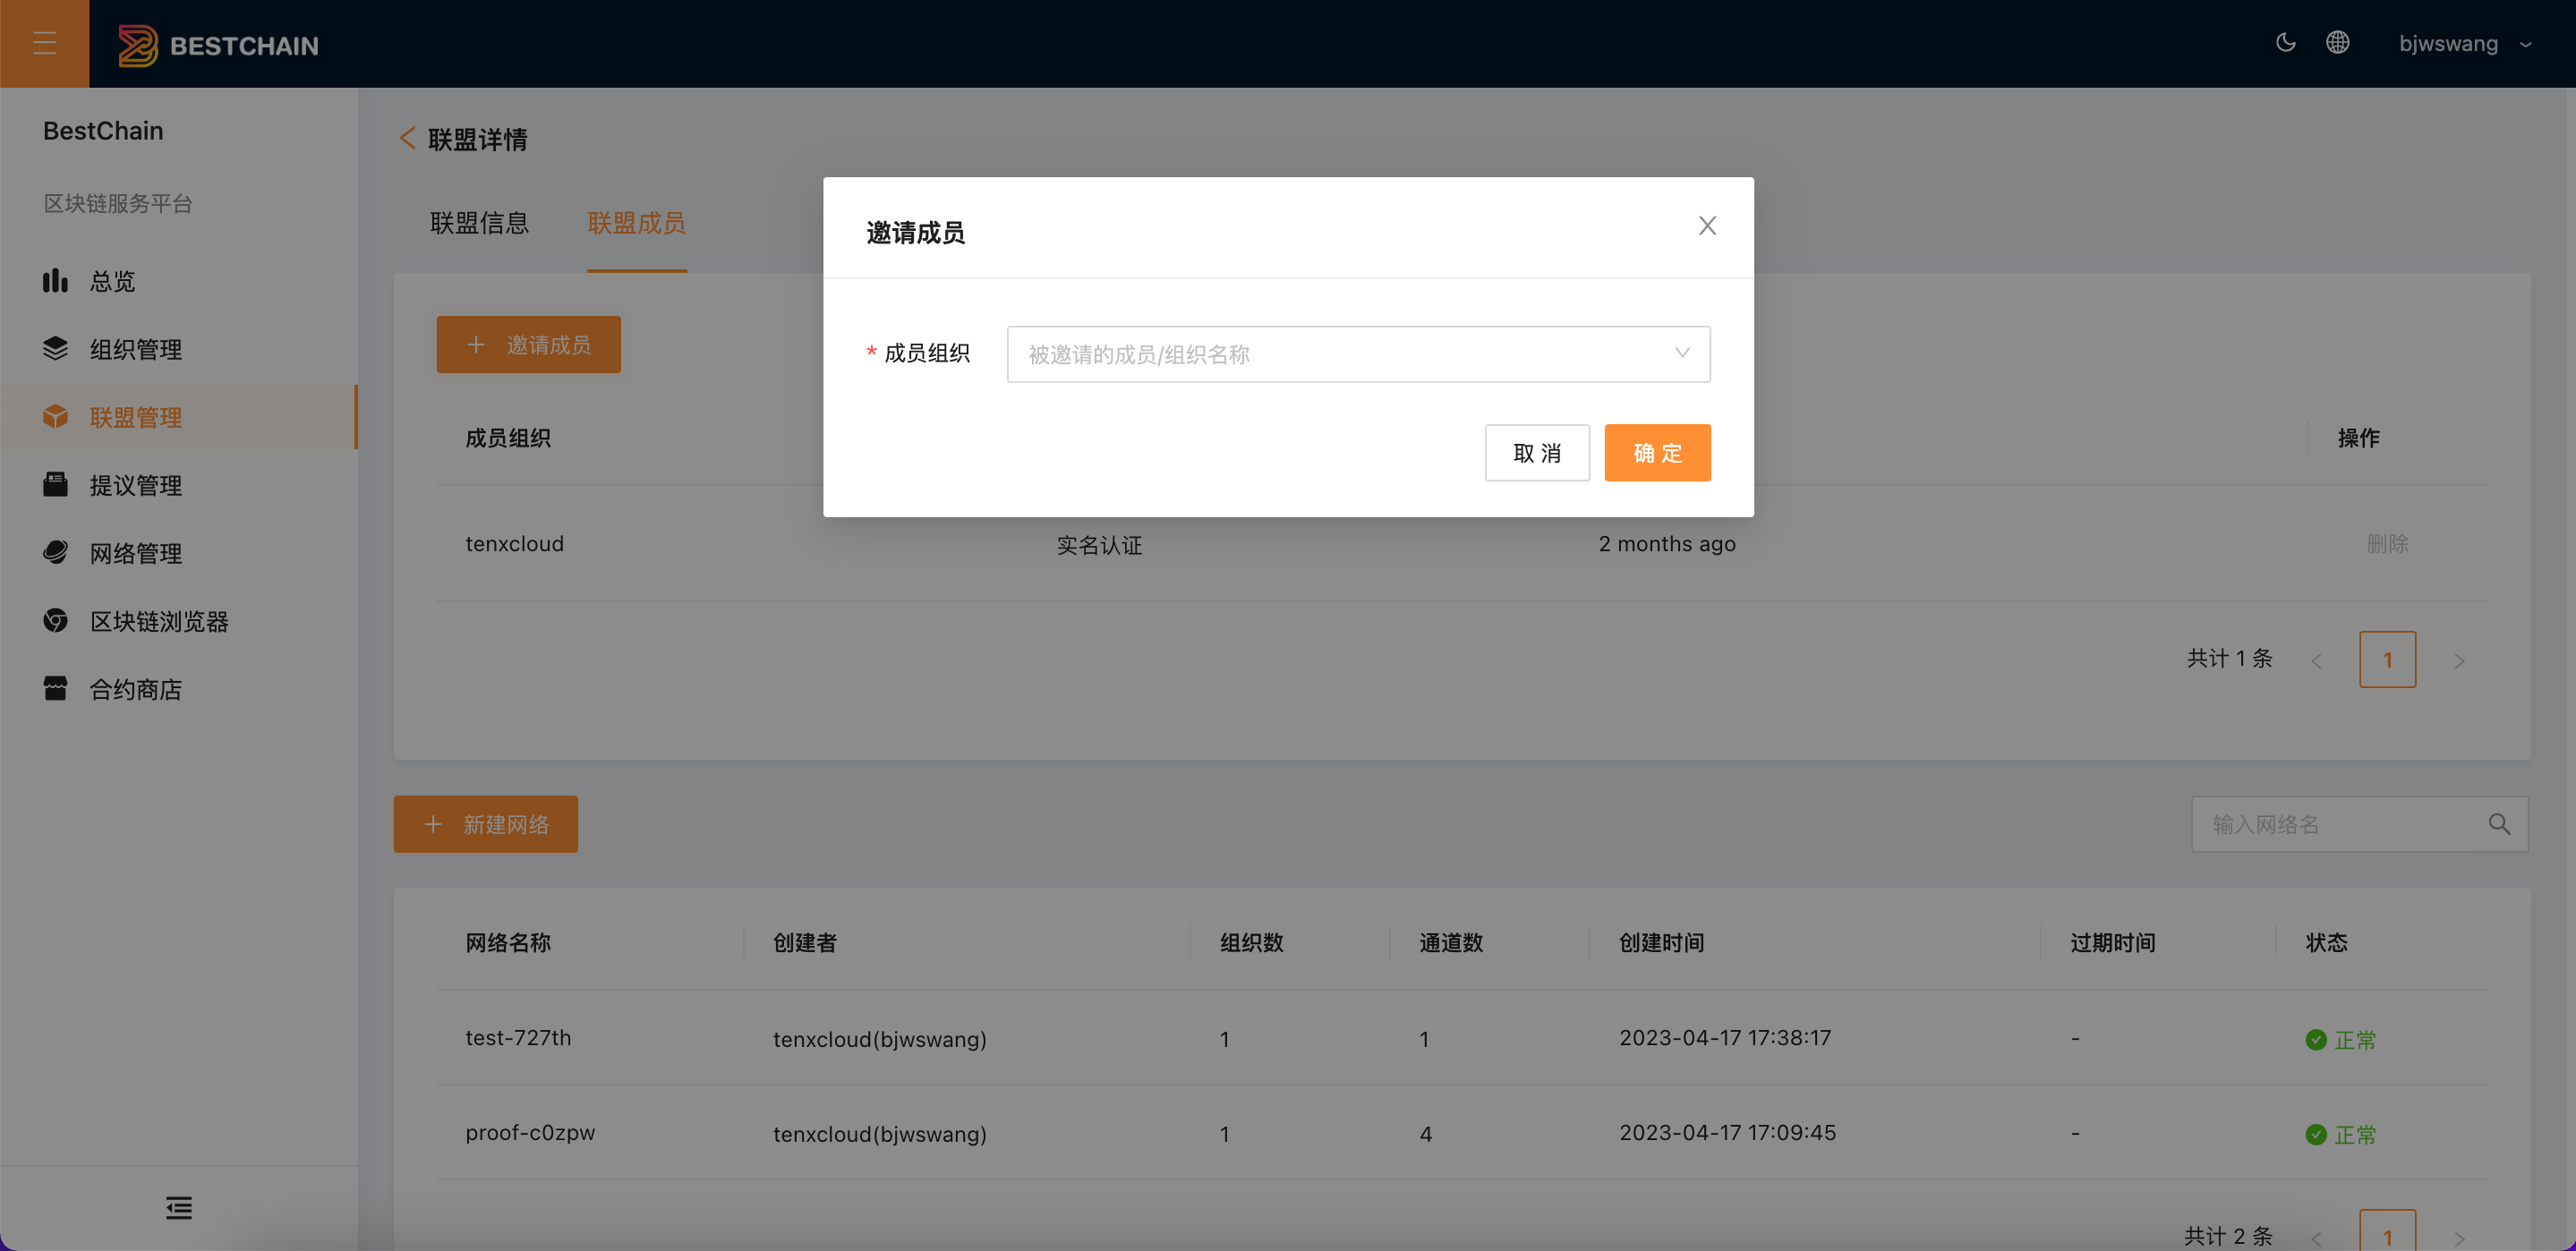Click 新建网络 button

click(x=485, y=824)
